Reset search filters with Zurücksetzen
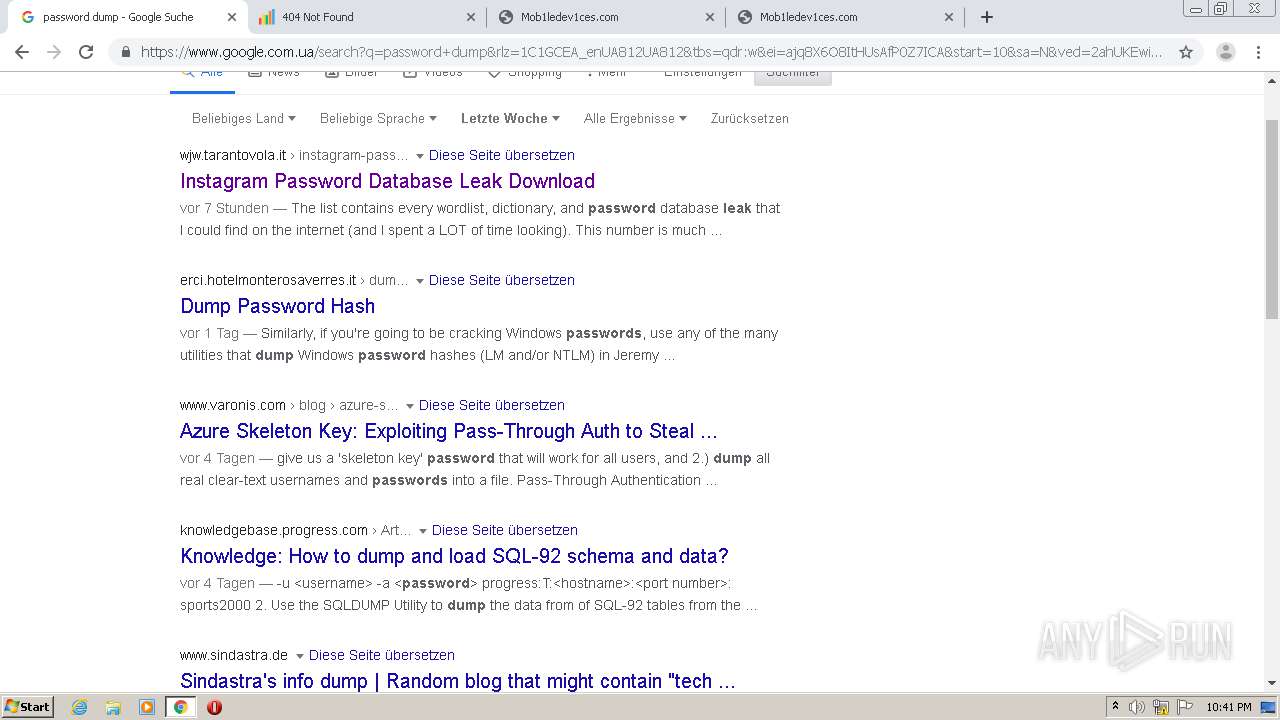 [x=750, y=118]
